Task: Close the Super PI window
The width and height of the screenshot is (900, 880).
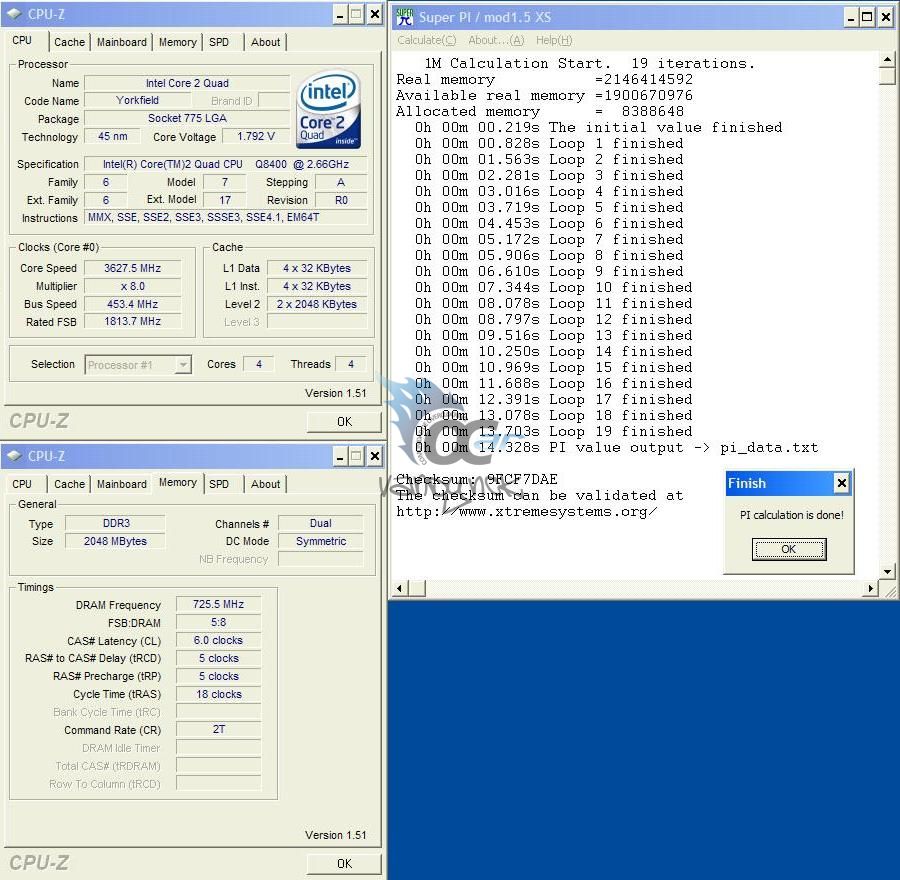Action: [x=886, y=17]
